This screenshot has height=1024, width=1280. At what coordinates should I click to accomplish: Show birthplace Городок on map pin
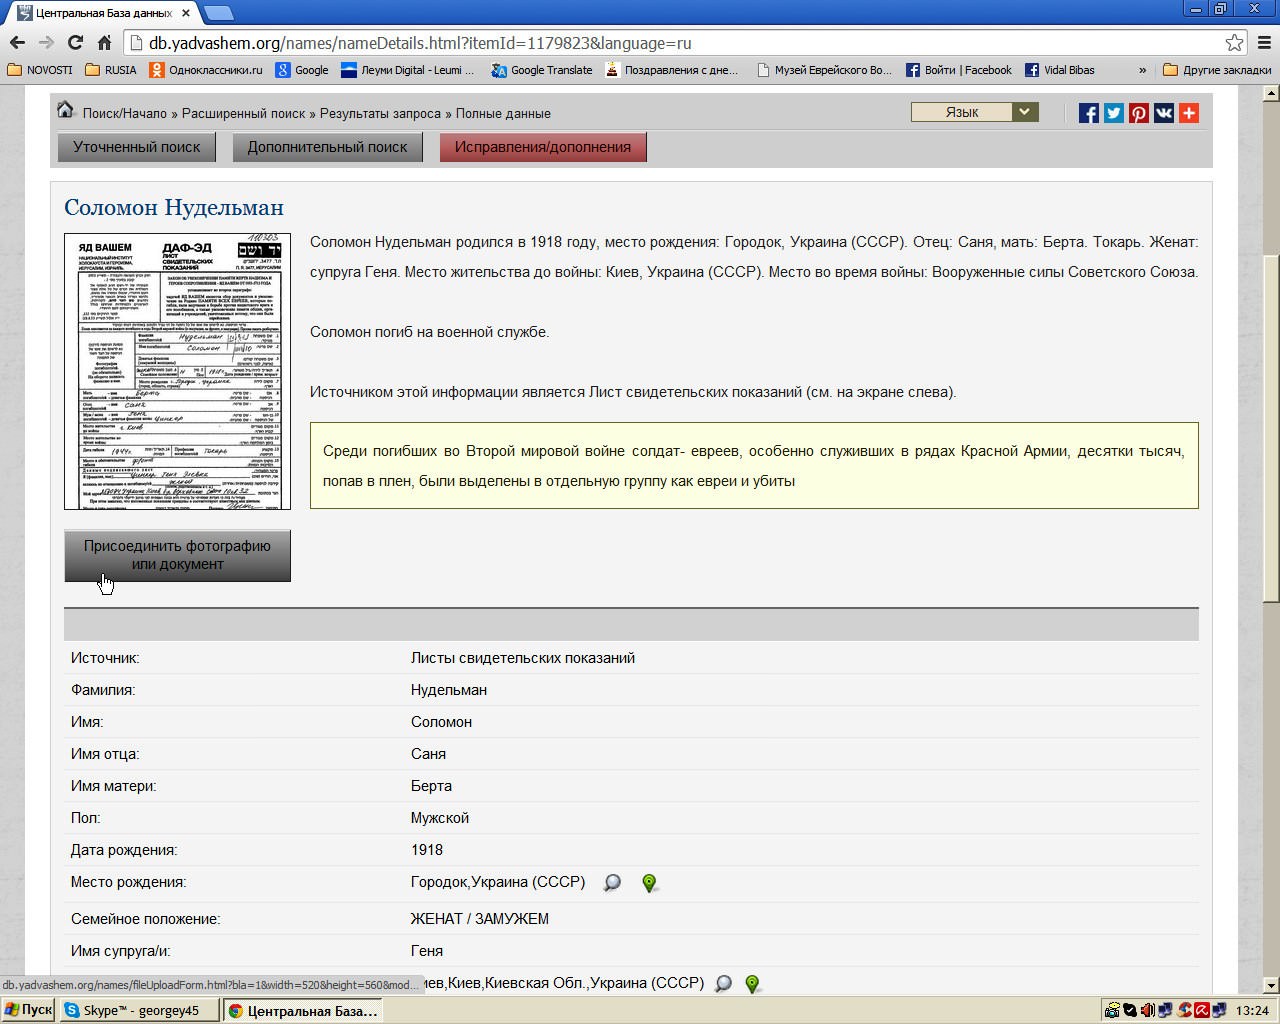coord(649,883)
